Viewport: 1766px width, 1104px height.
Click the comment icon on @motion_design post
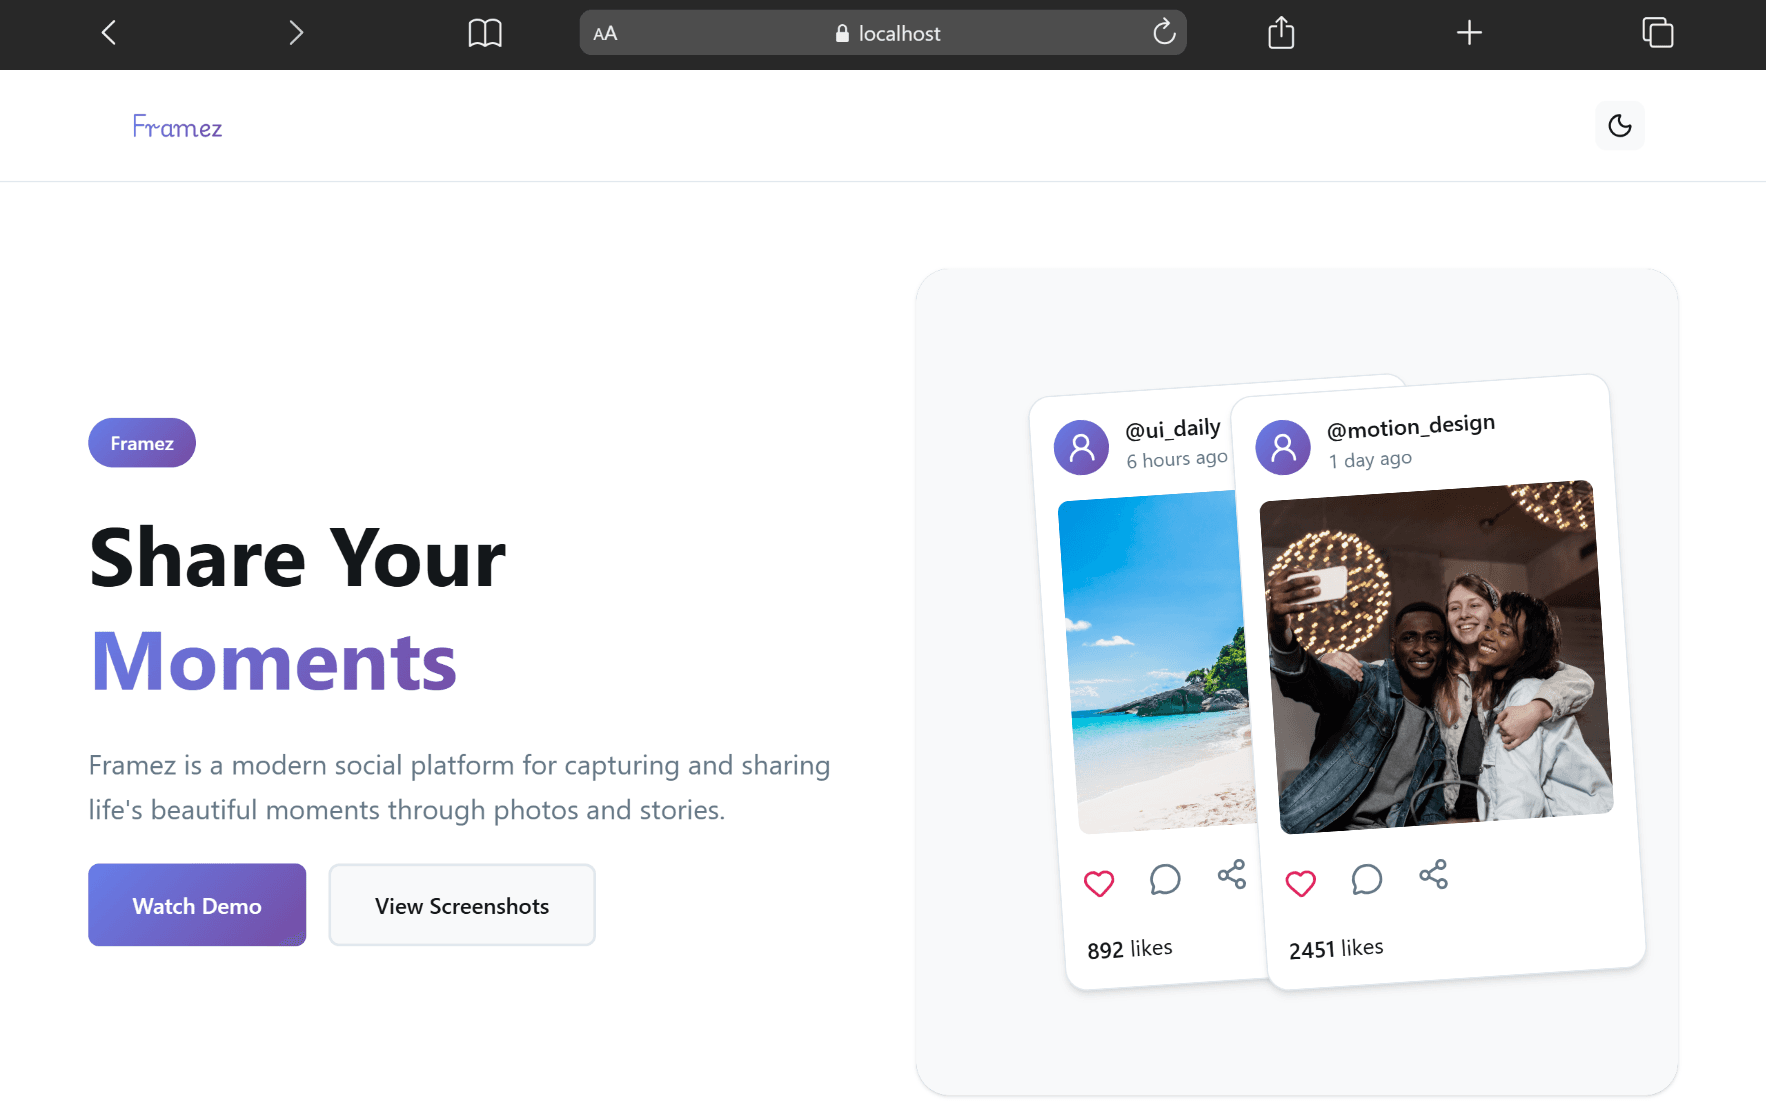tap(1367, 879)
